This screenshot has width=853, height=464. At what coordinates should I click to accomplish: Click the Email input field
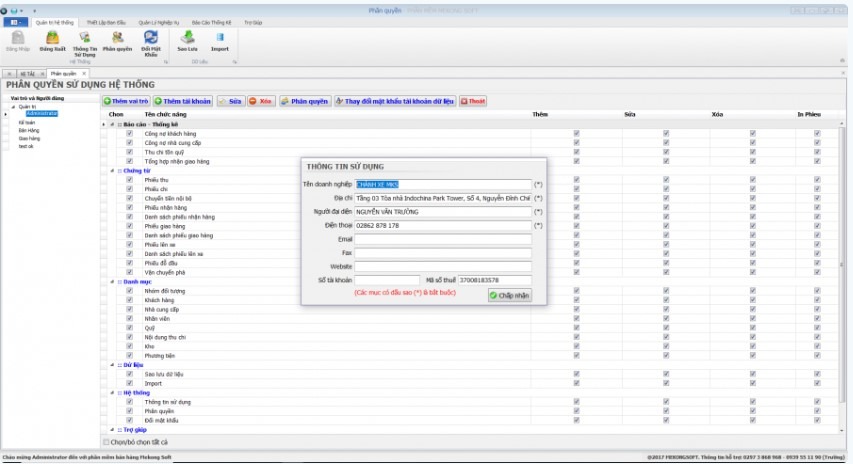tap(443, 240)
